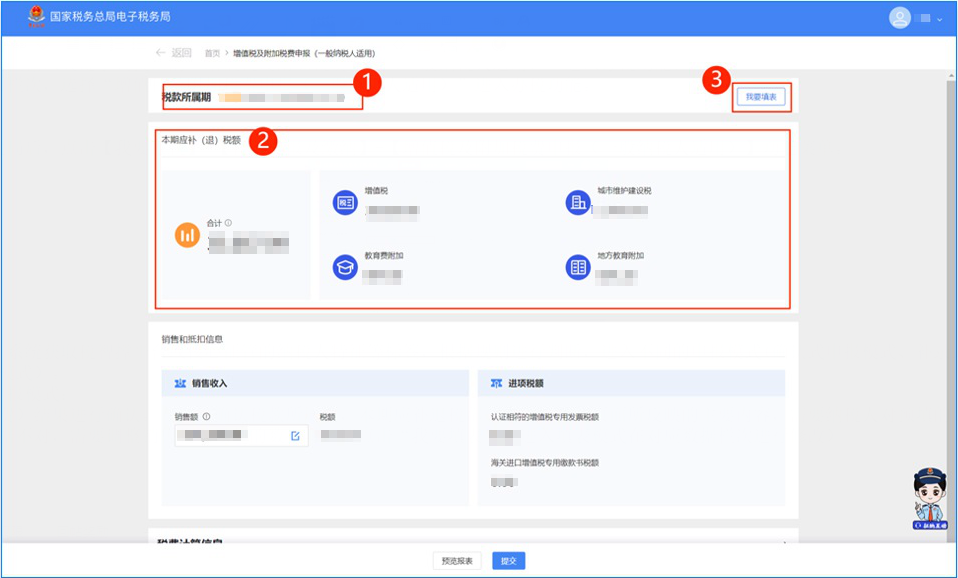This screenshot has width=958, height=578.
Task: Click the edit icon in 销售额 field
Action: [x=295, y=436]
